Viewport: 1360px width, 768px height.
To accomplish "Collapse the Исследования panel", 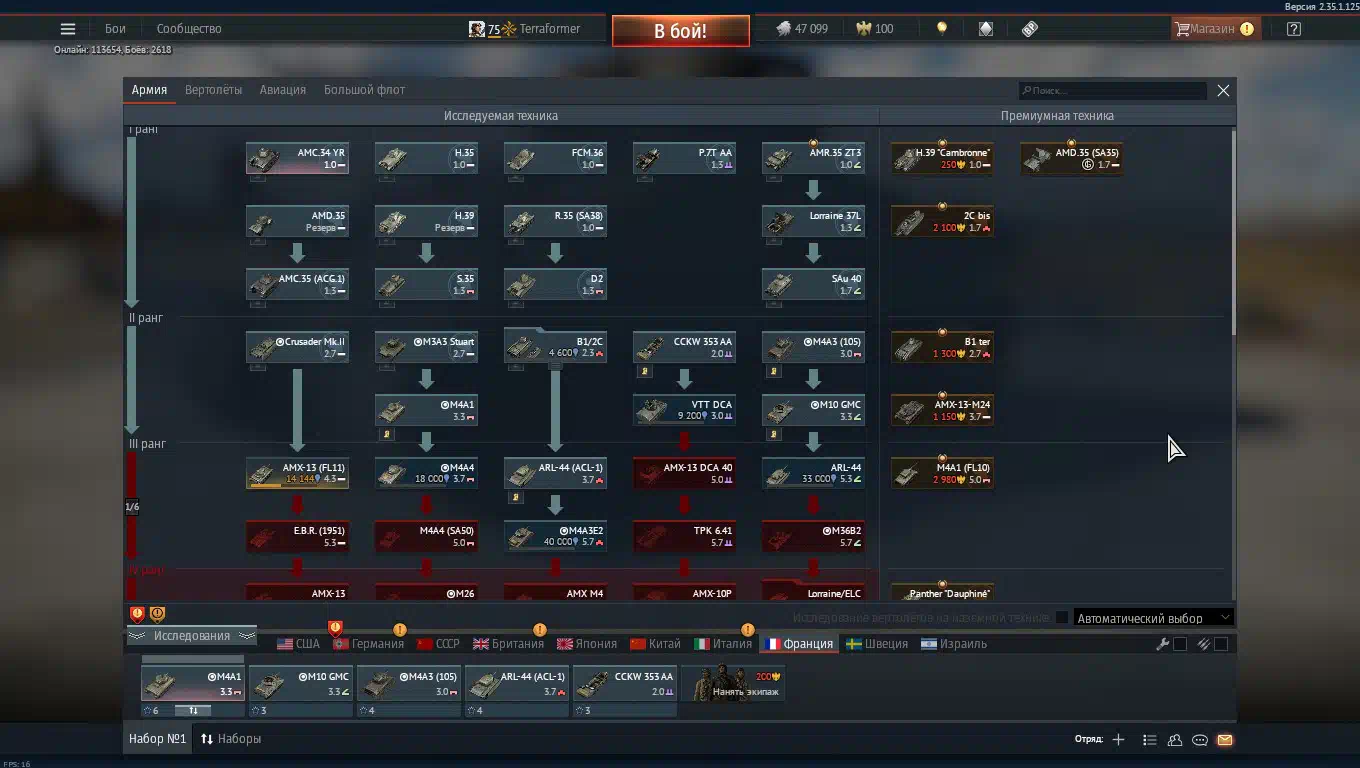I will [x=192, y=636].
